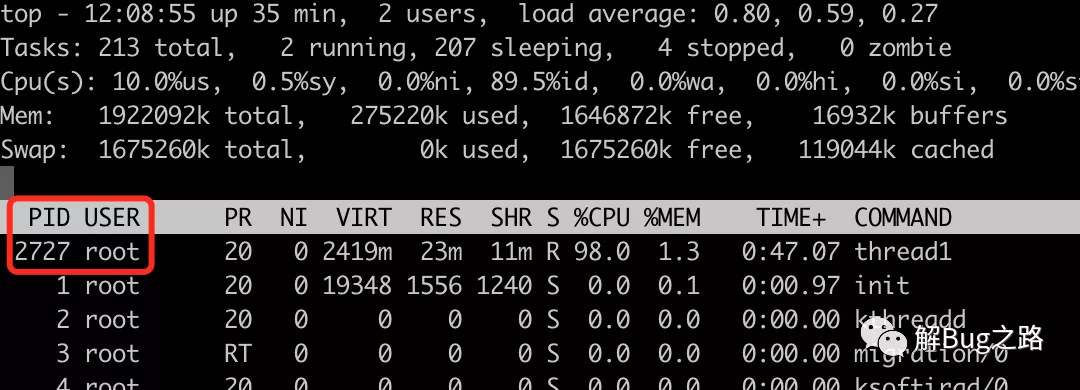Viewport: 1080px width, 390px height.
Task: Click the 275220k used memory value
Action: coord(434,116)
